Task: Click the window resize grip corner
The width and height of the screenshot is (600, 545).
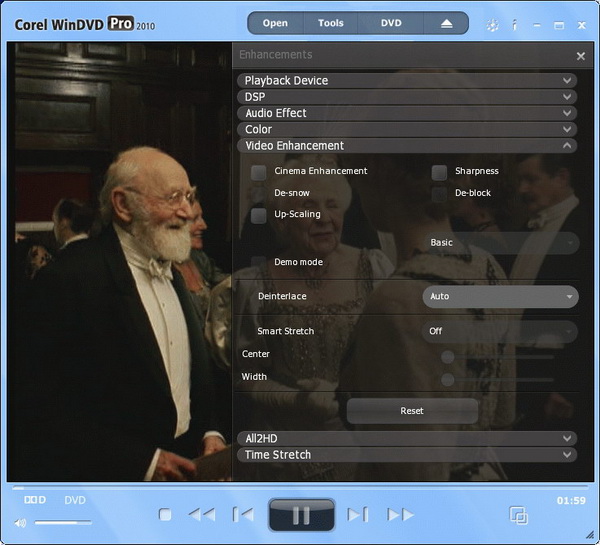Action: click(590, 535)
